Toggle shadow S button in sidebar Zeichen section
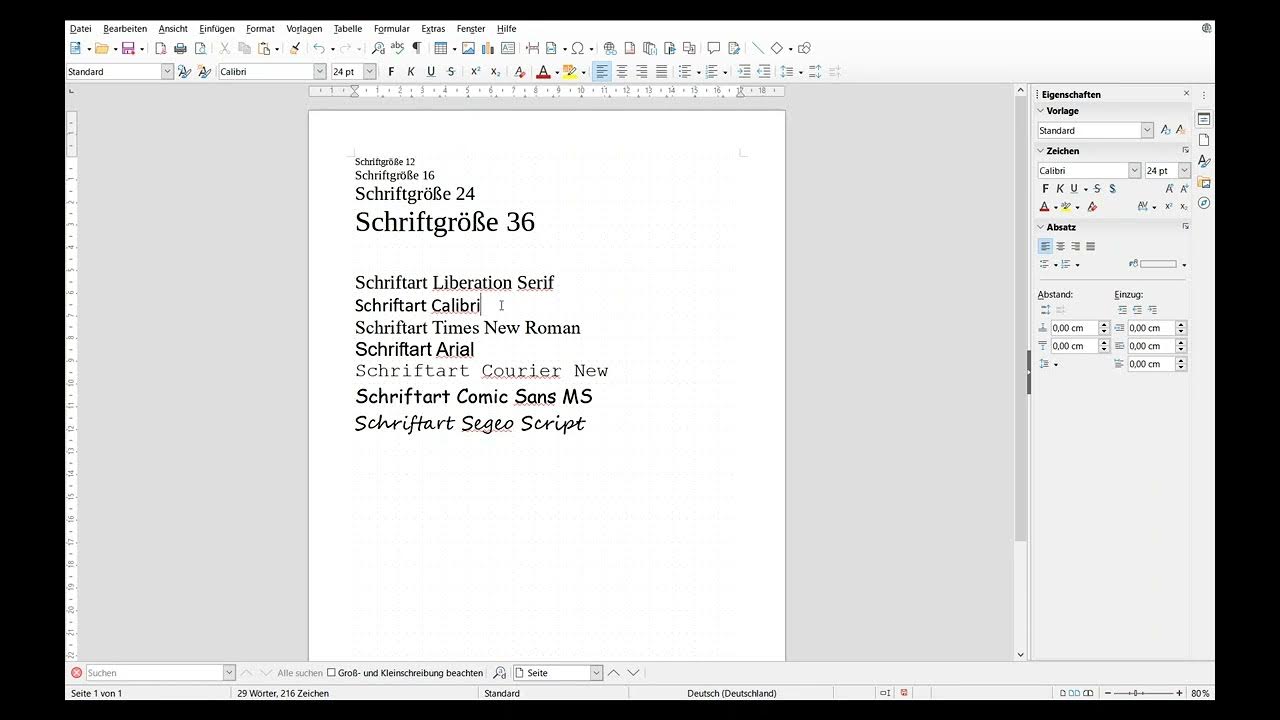Screen dimensions: 1280x720 coord(1112,189)
